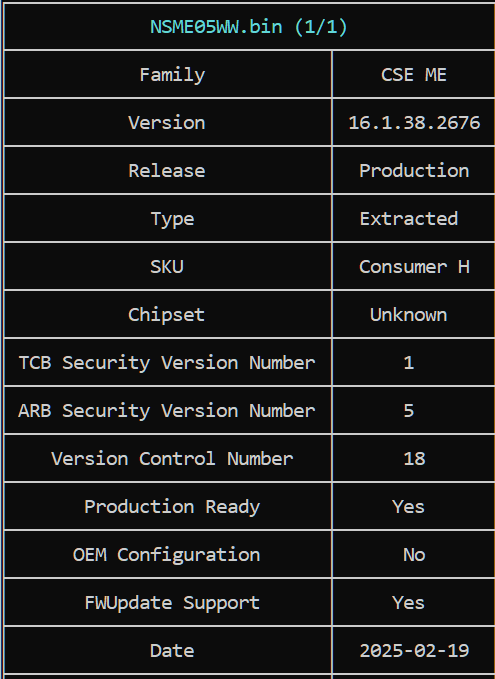Select the Production Ready label
The image size is (495, 679).
(172, 507)
